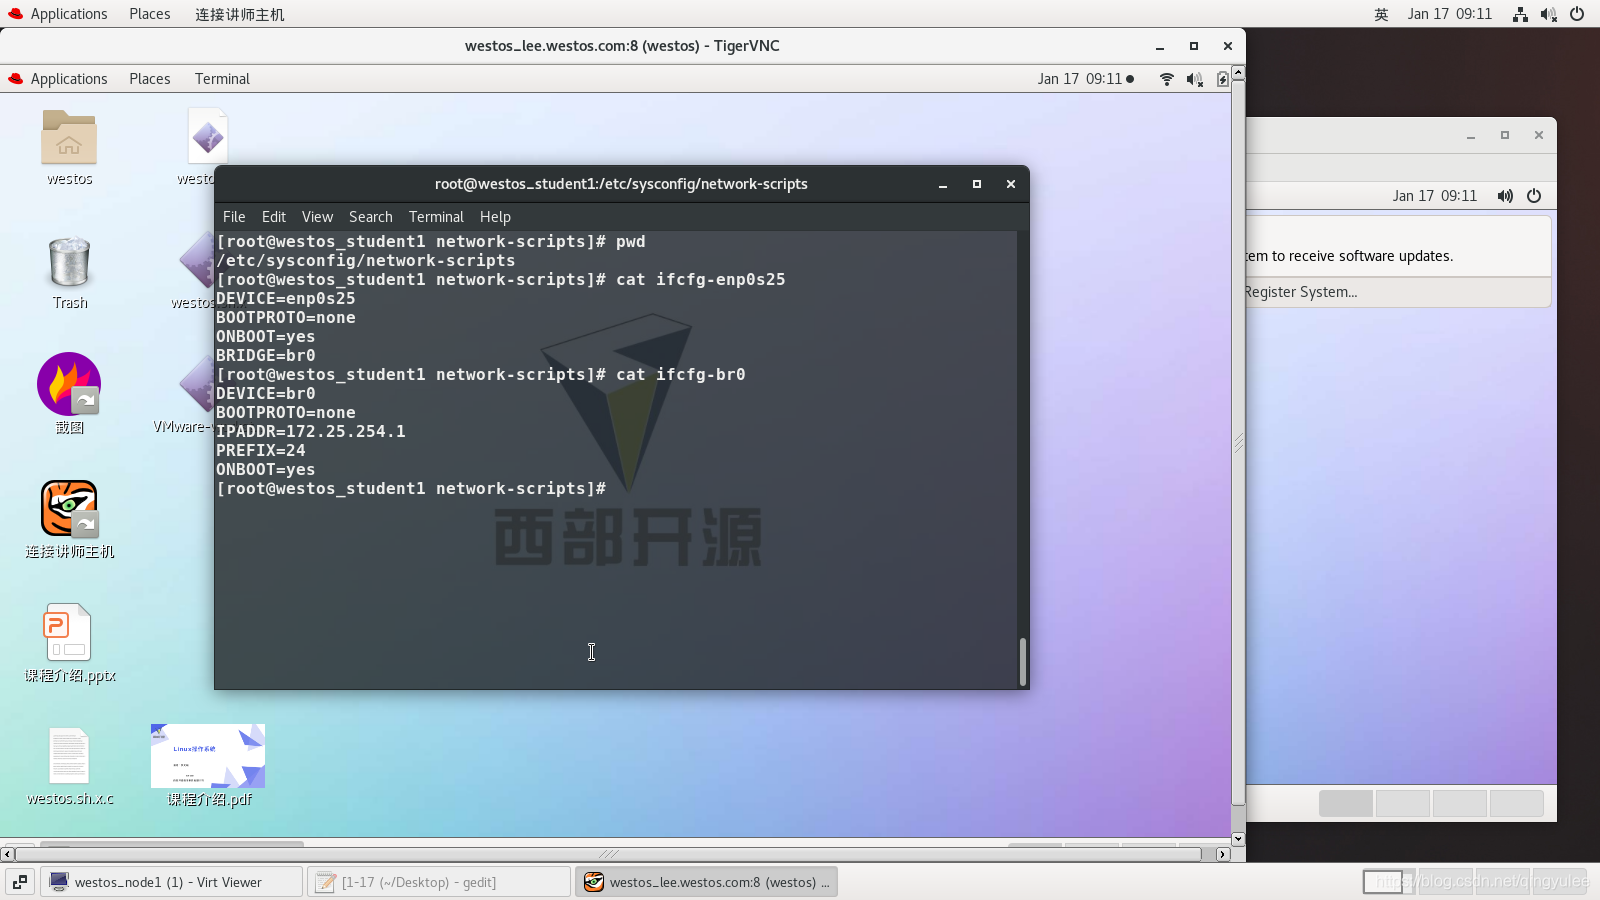Maximize the TigerVNC window

coord(1193,46)
